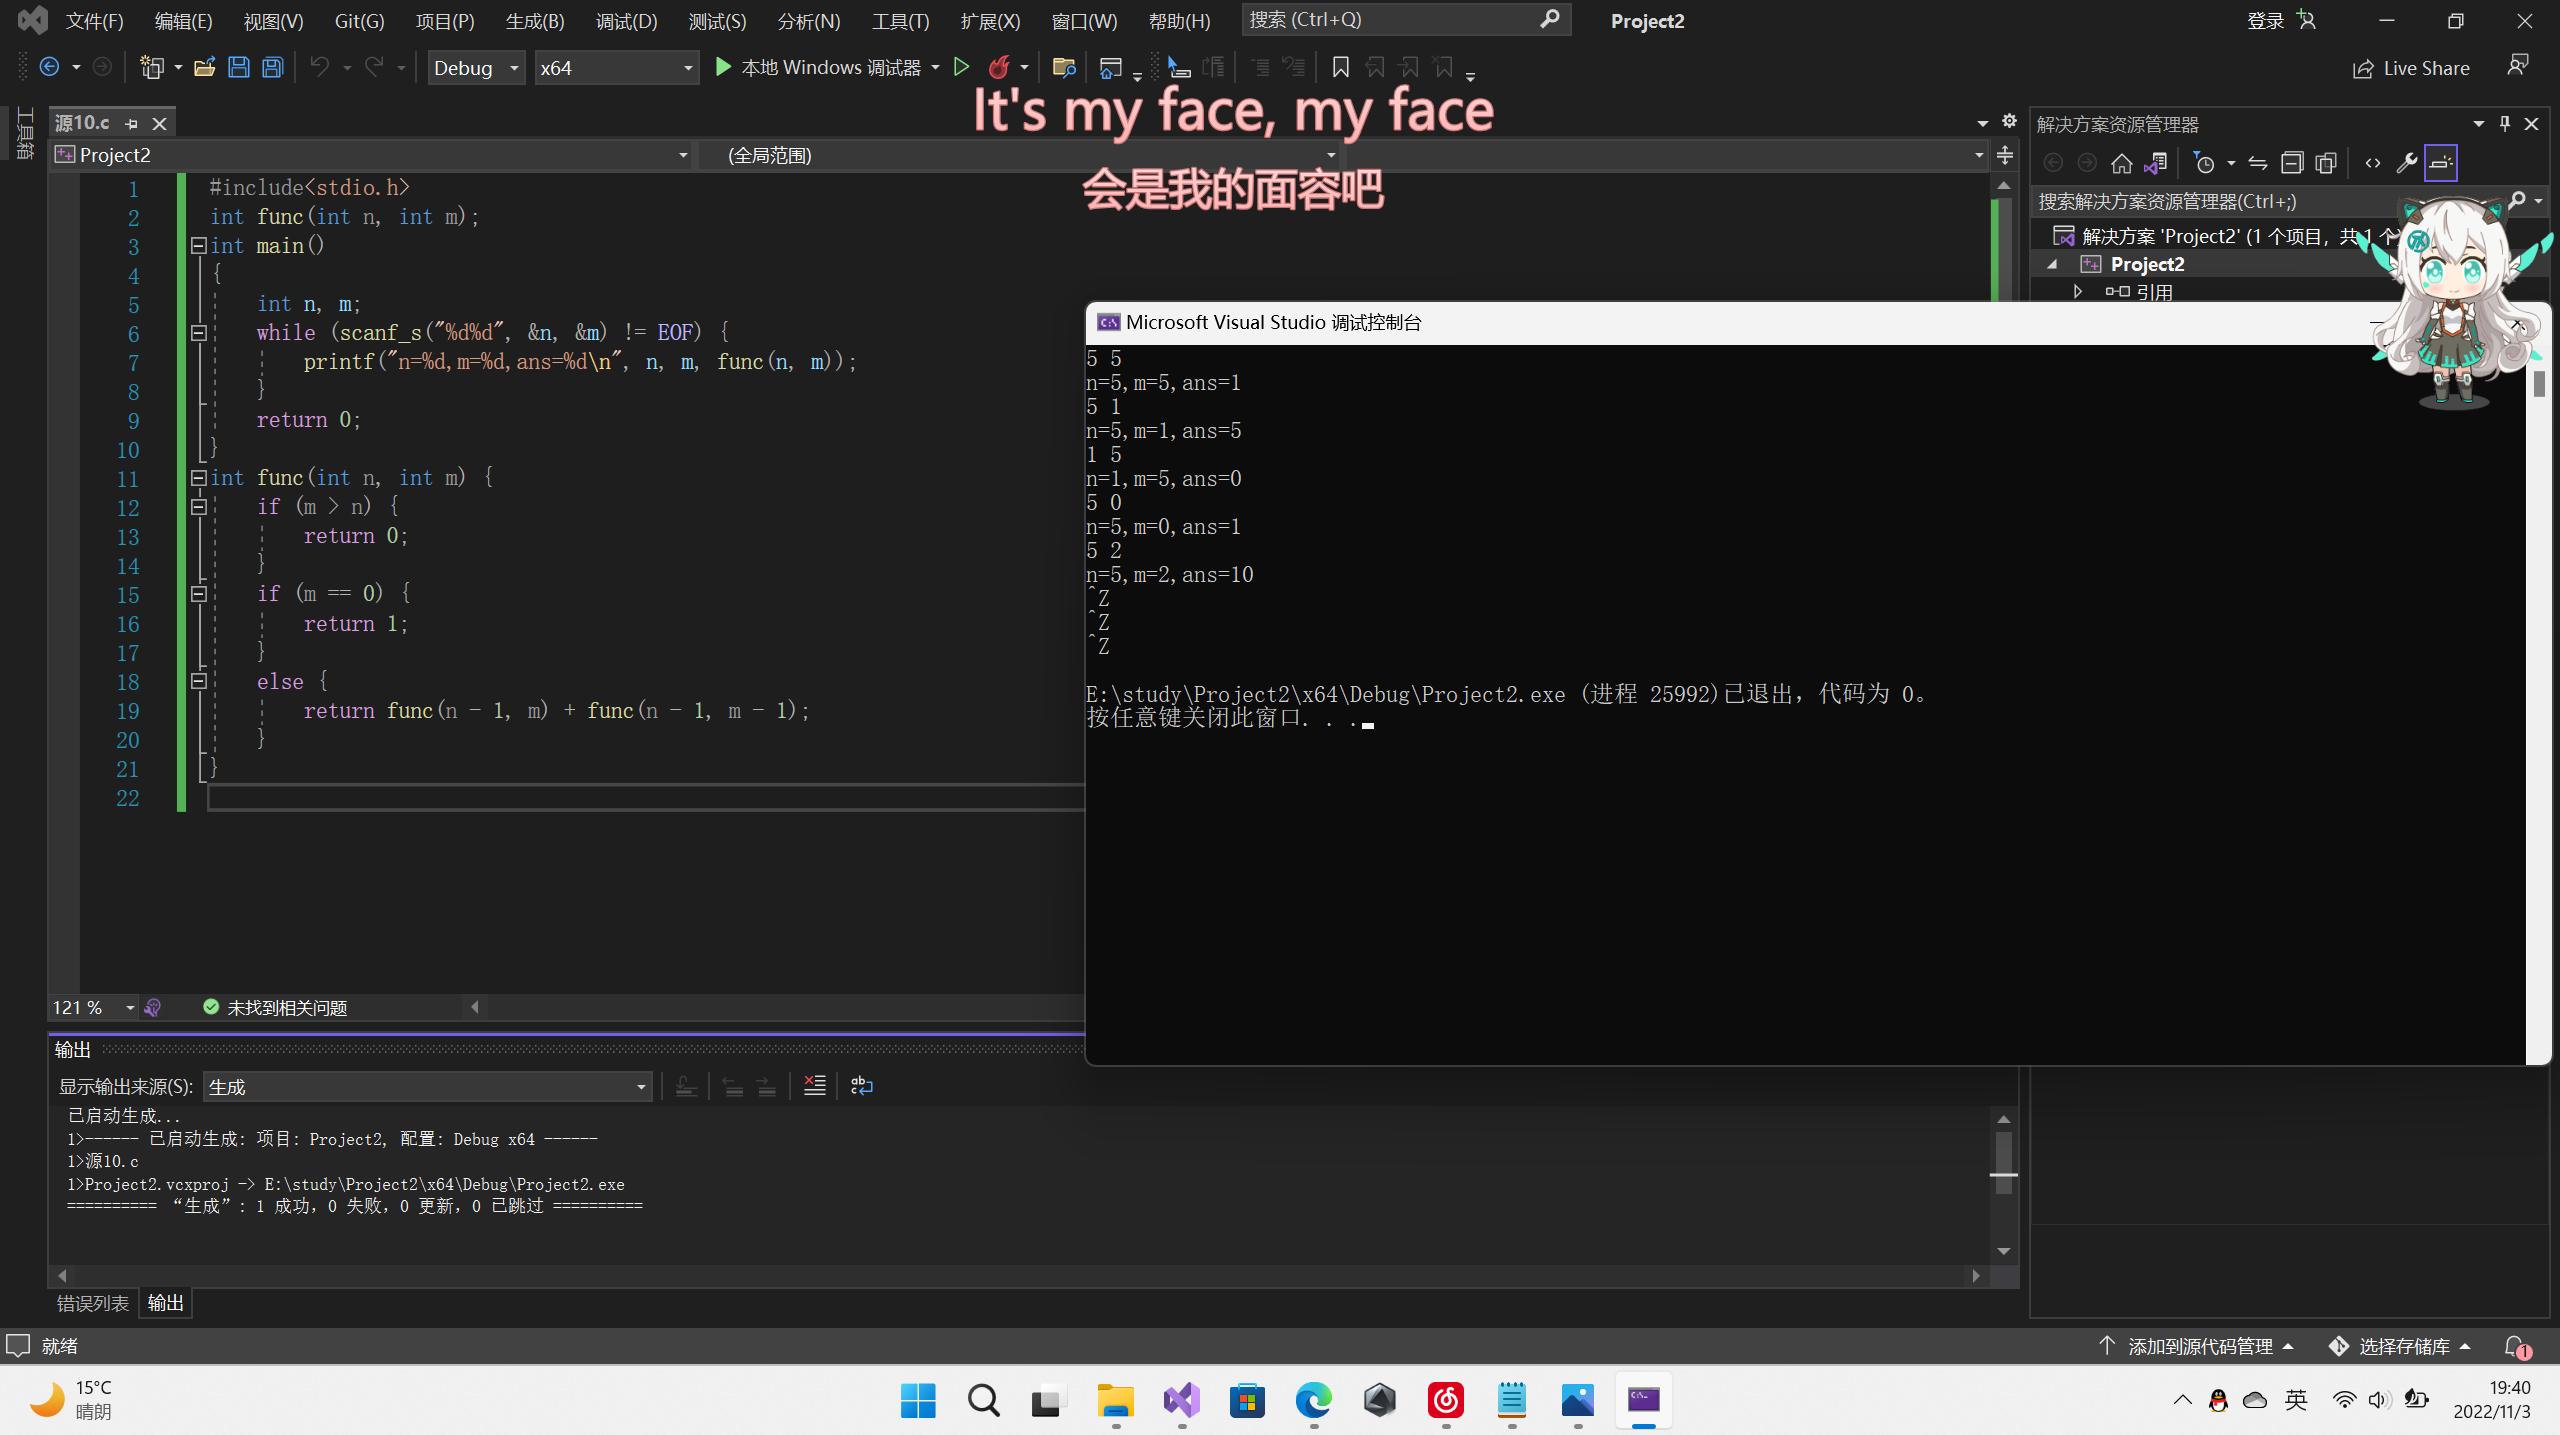Open Microsoft Edge from the taskbar
The image size is (2560, 1435).
coord(1313,1400)
